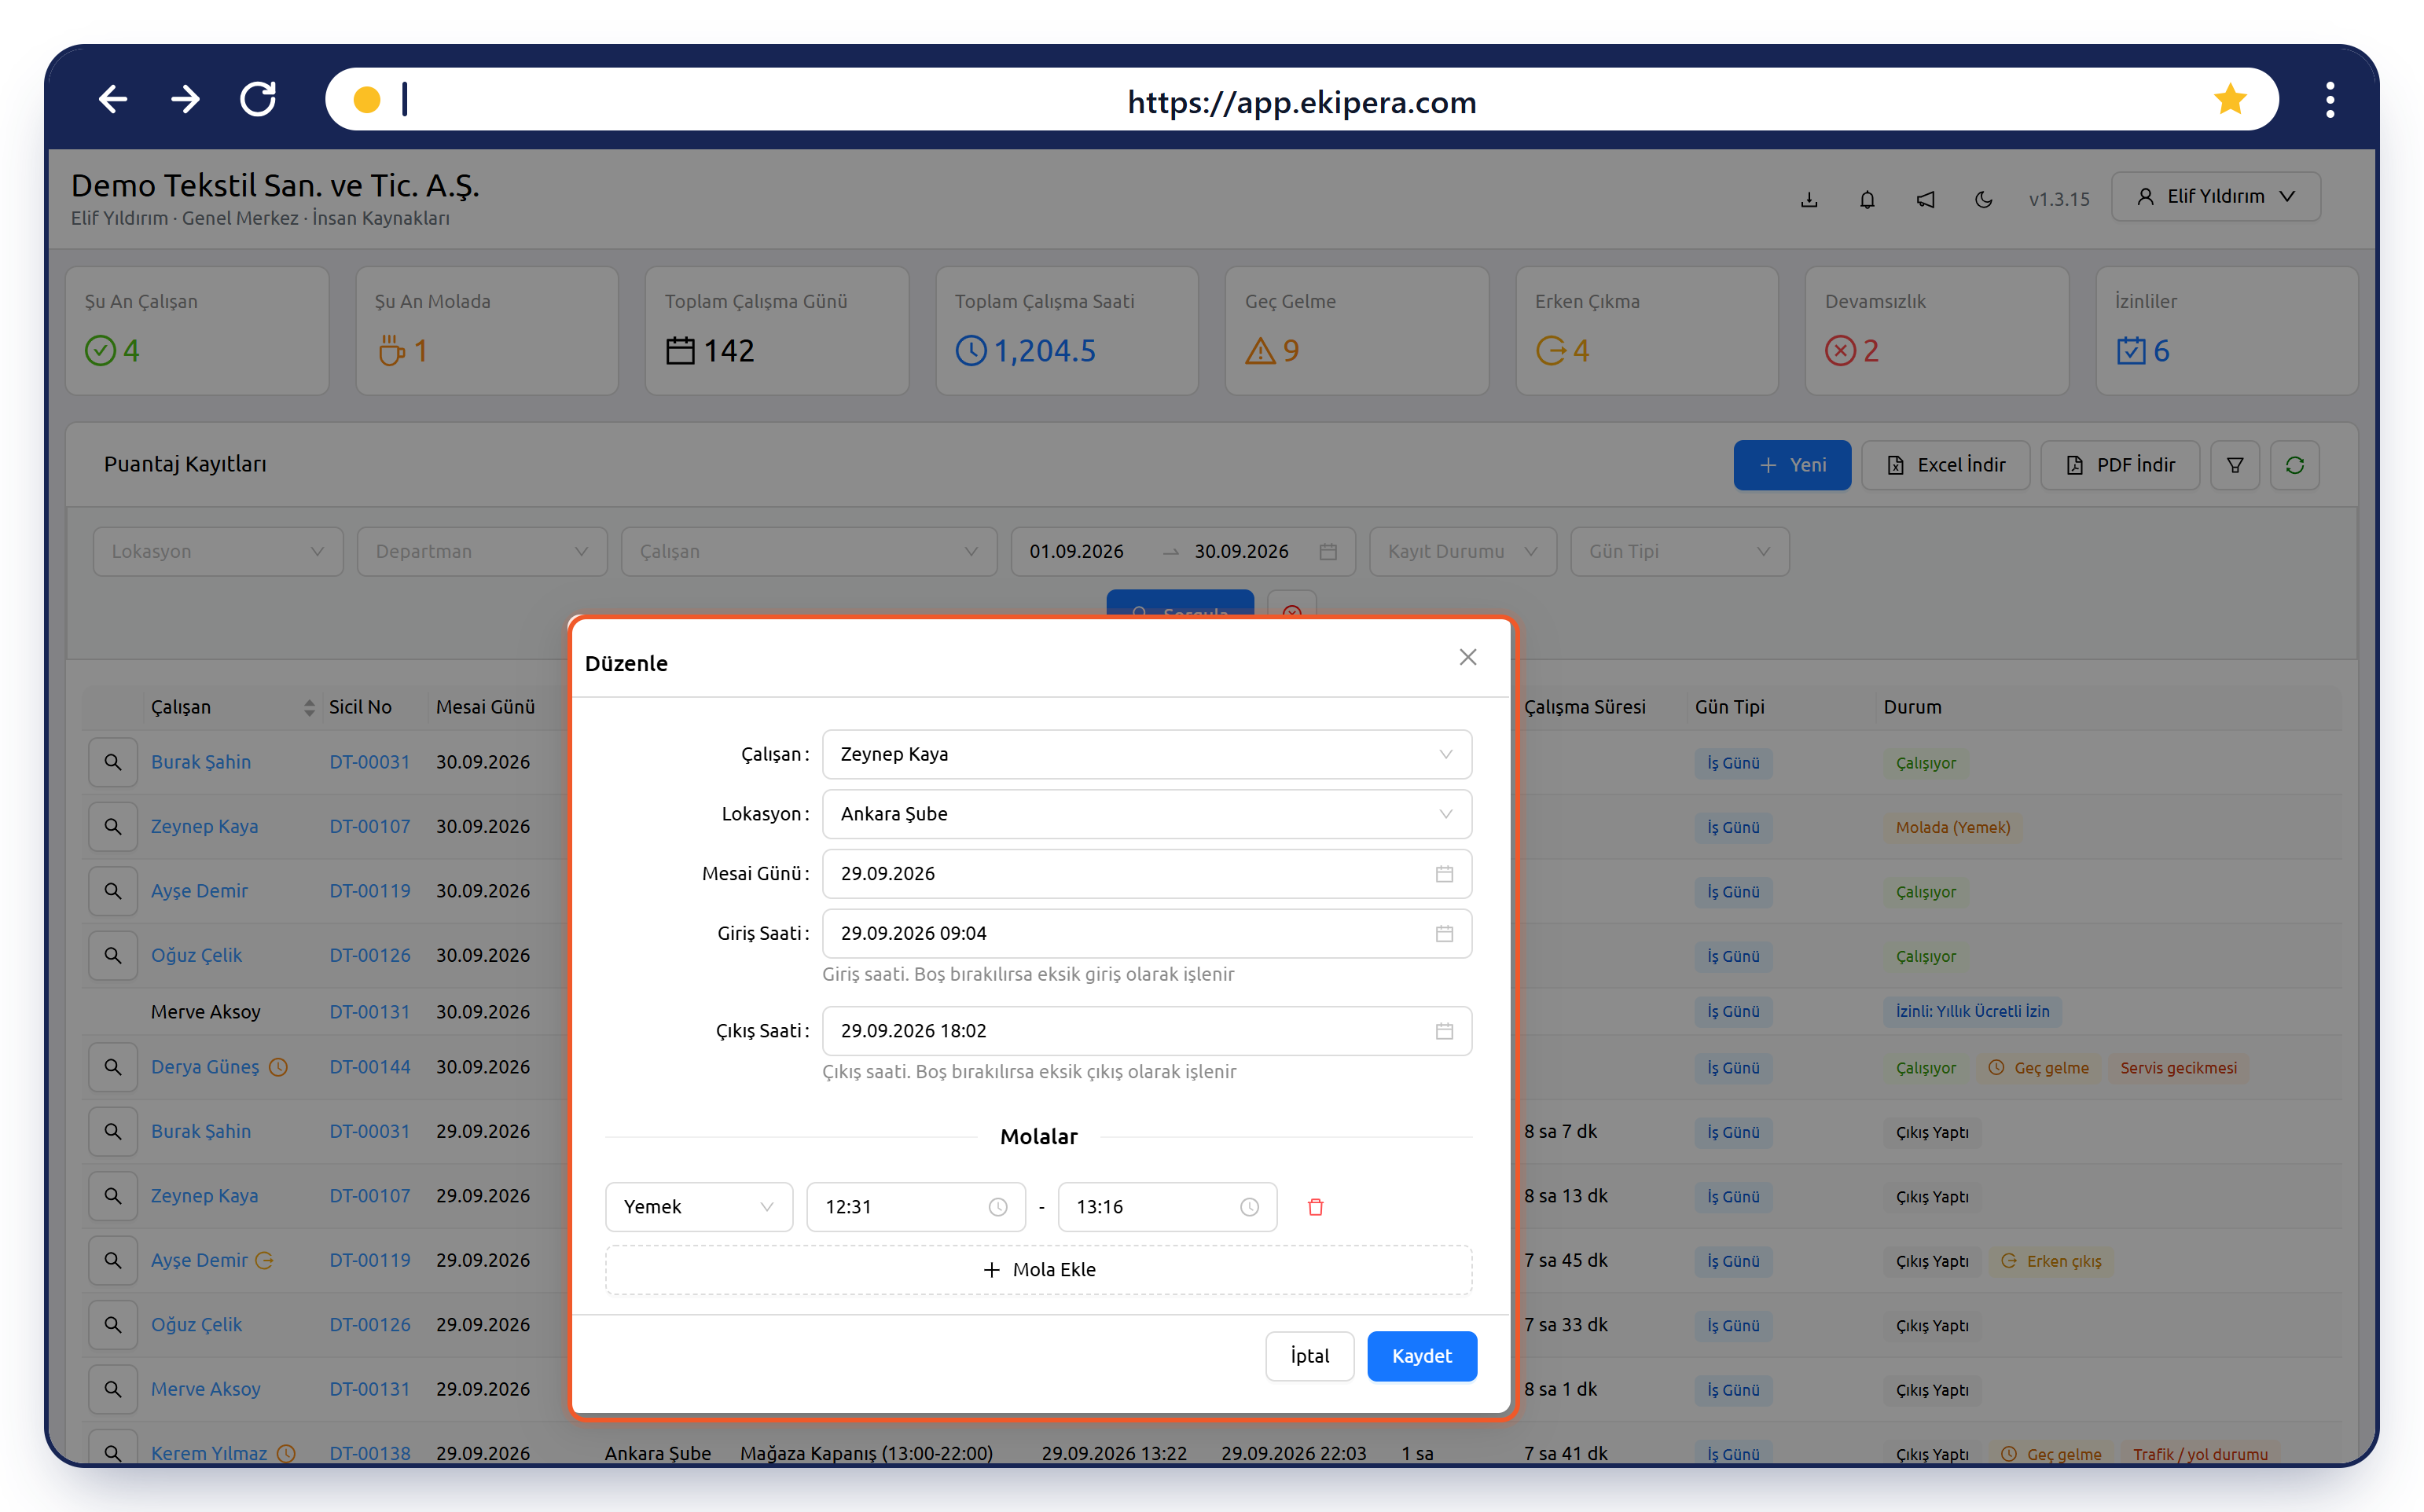Open calendar icon in Giriş Saati field
2424x1512 pixels.
pyautogui.click(x=1444, y=934)
